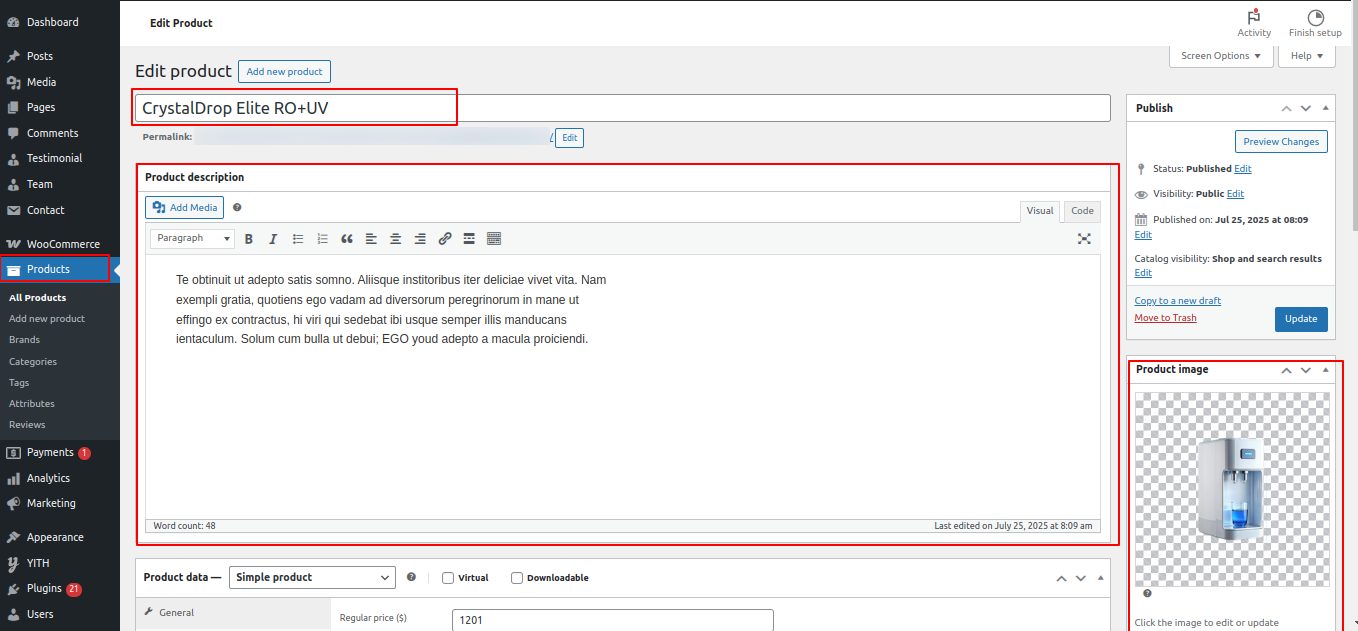Click Copy to a new draft
This screenshot has height=631, width=1358.
tap(1178, 301)
